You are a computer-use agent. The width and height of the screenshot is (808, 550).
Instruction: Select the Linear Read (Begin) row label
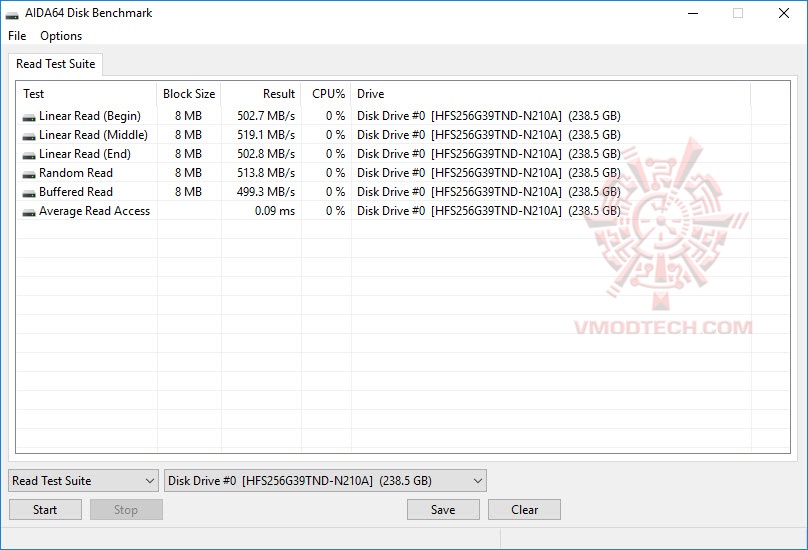pyautogui.click(x=90, y=116)
